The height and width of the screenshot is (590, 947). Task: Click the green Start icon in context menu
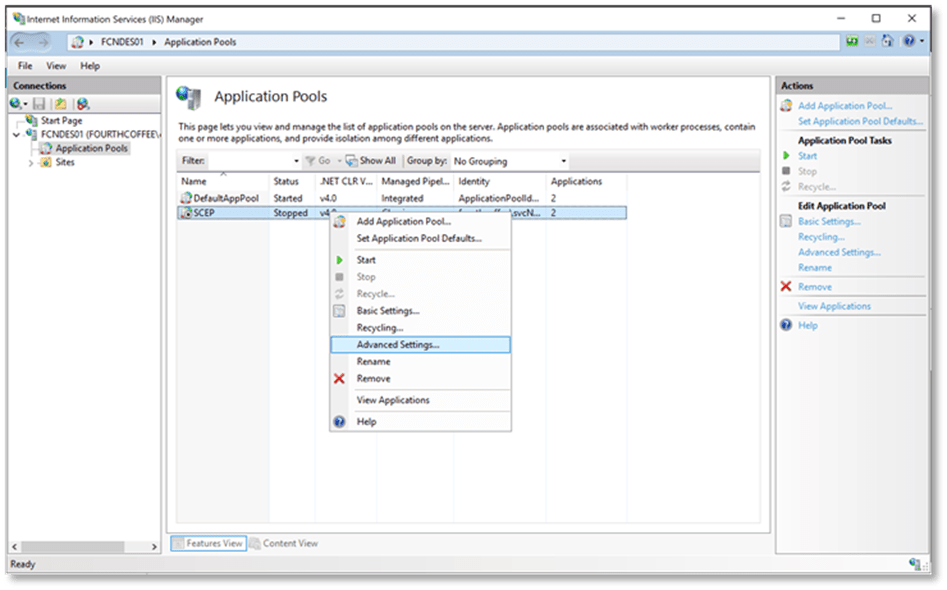pyautogui.click(x=339, y=260)
